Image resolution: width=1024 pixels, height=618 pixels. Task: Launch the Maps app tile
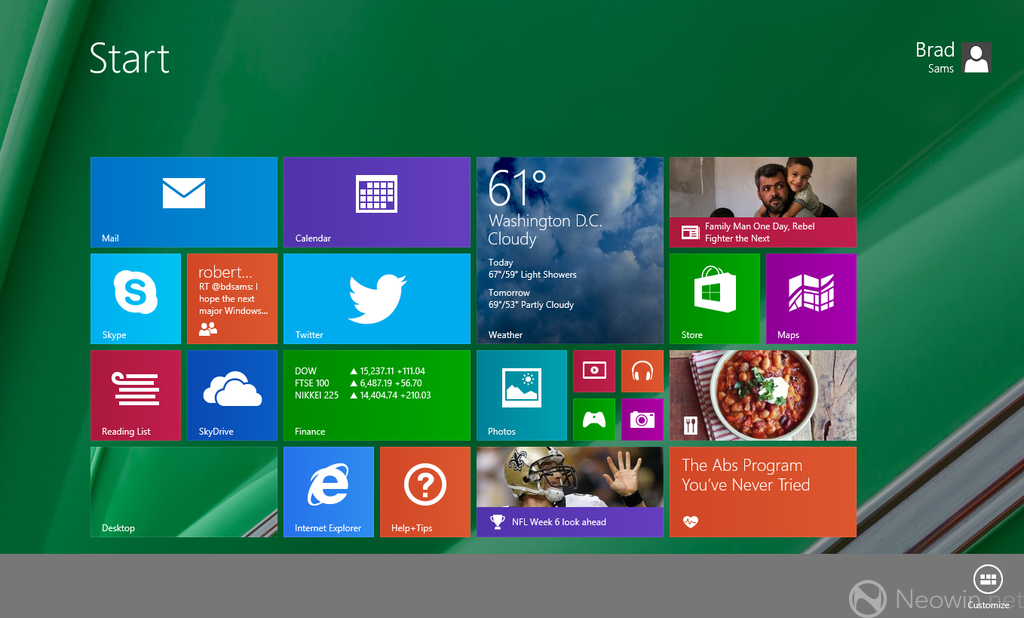(x=811, y=298)
